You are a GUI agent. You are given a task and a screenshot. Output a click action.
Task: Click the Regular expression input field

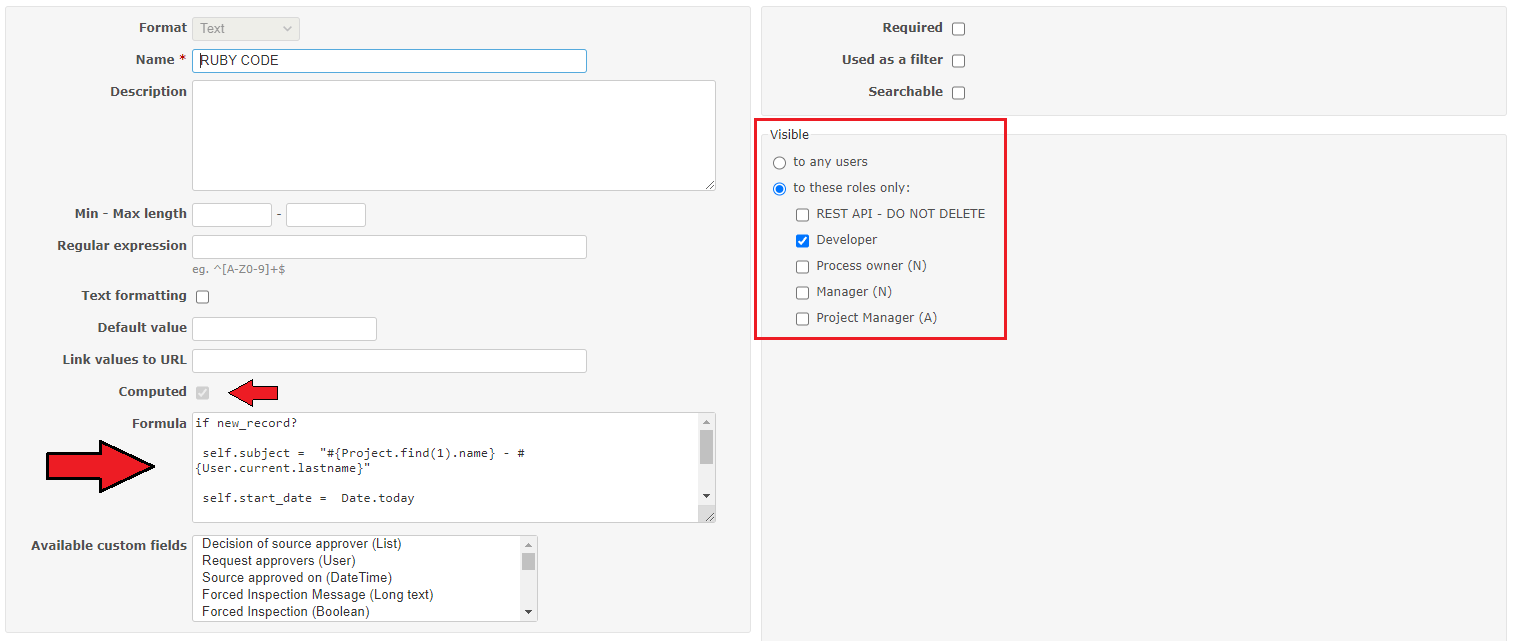click(x=388, y=246)
